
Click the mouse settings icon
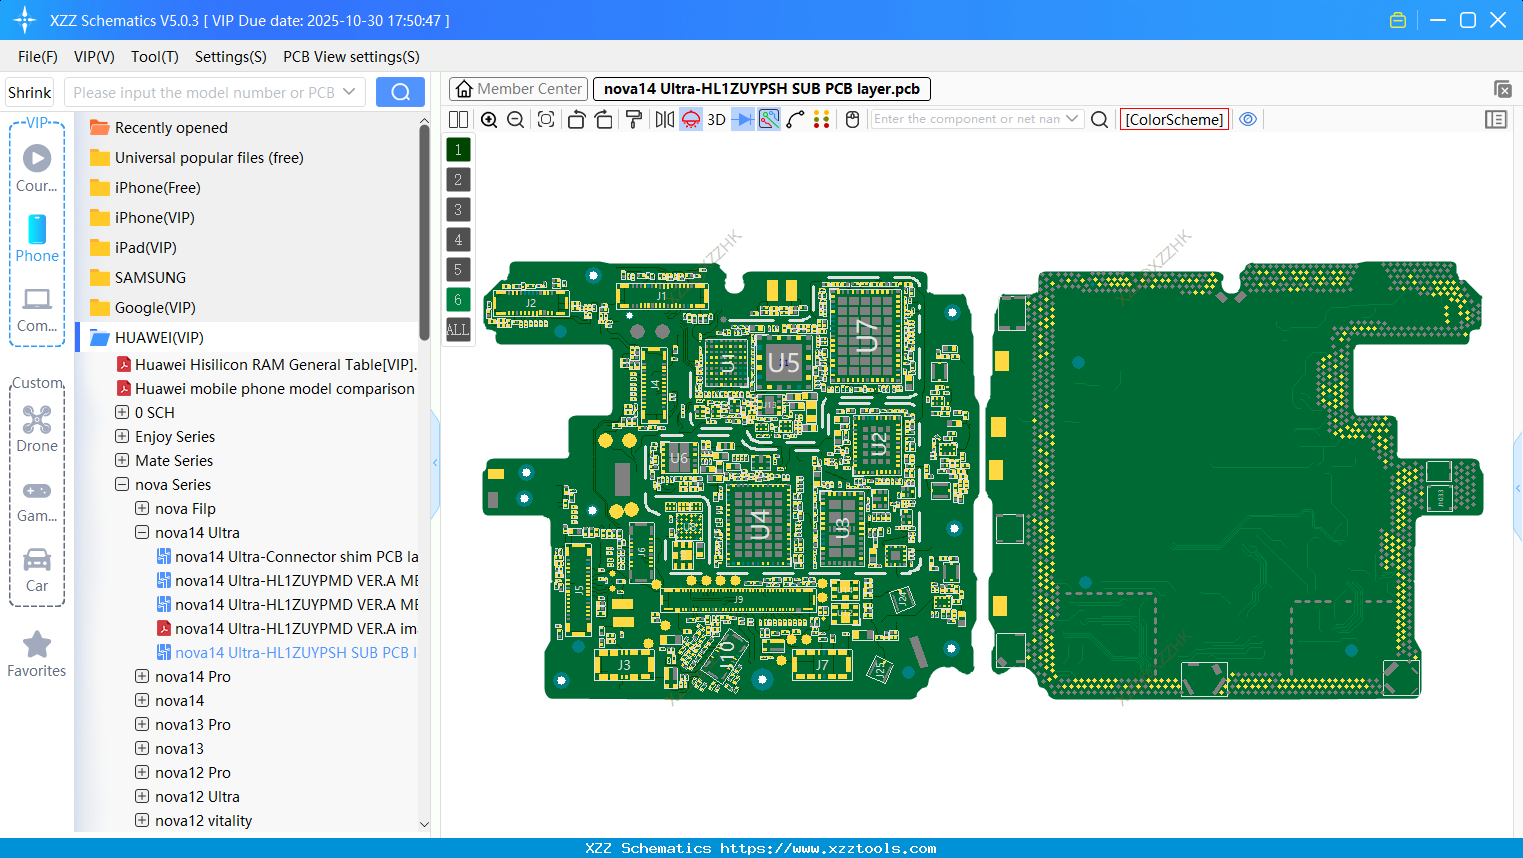(852, 120)
